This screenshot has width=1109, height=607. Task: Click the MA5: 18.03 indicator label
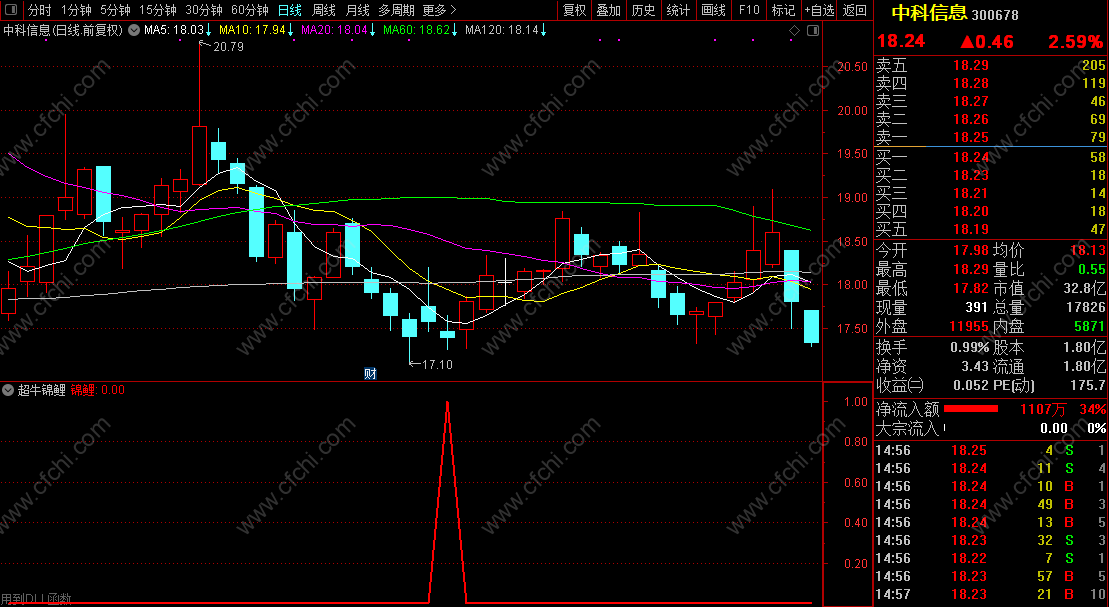173,30
